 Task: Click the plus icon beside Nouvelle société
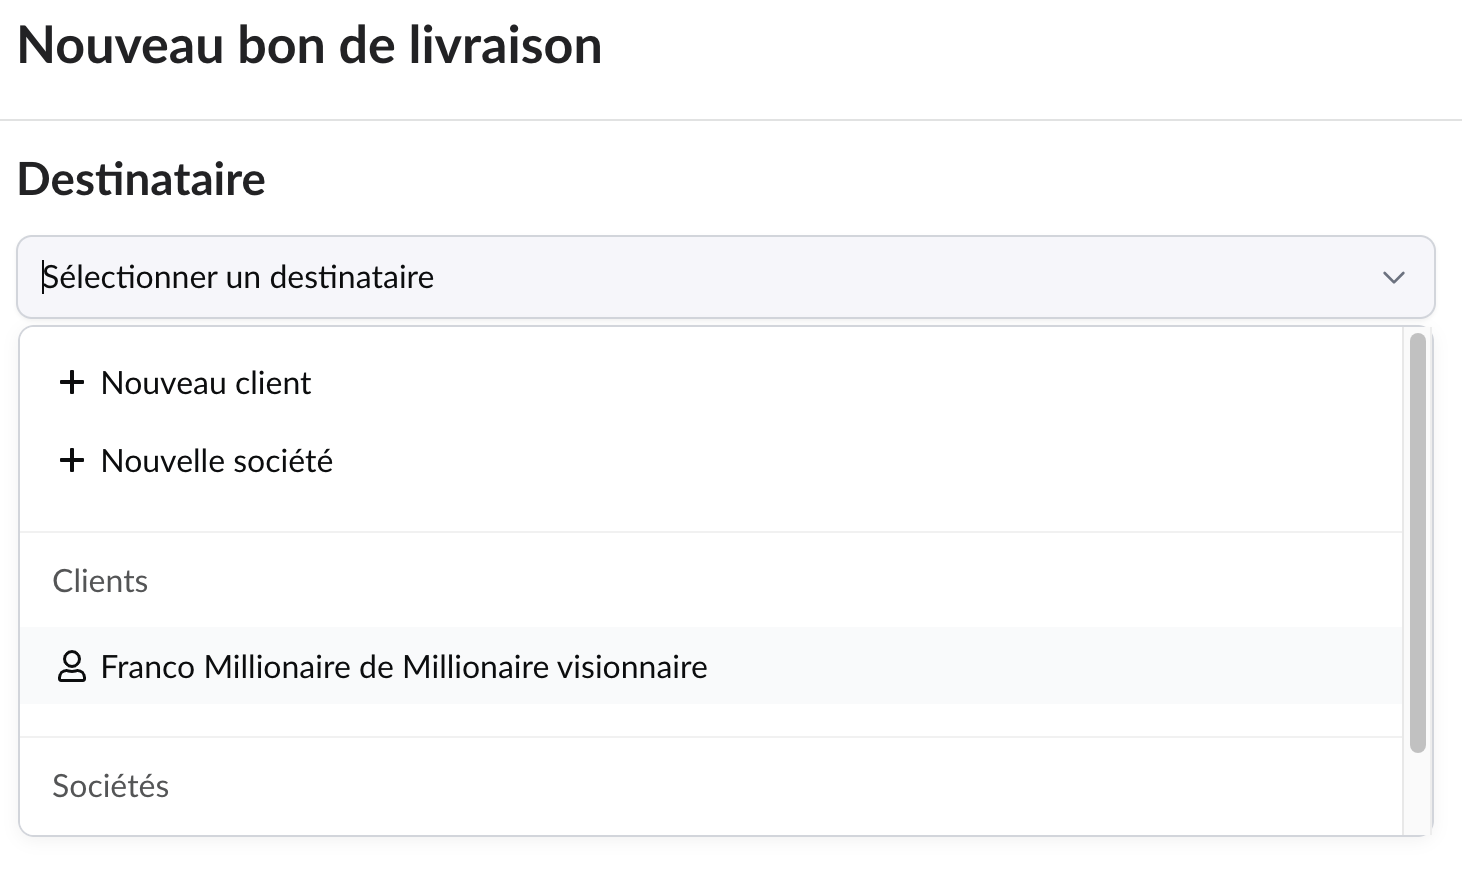click(x=71, y=460)
